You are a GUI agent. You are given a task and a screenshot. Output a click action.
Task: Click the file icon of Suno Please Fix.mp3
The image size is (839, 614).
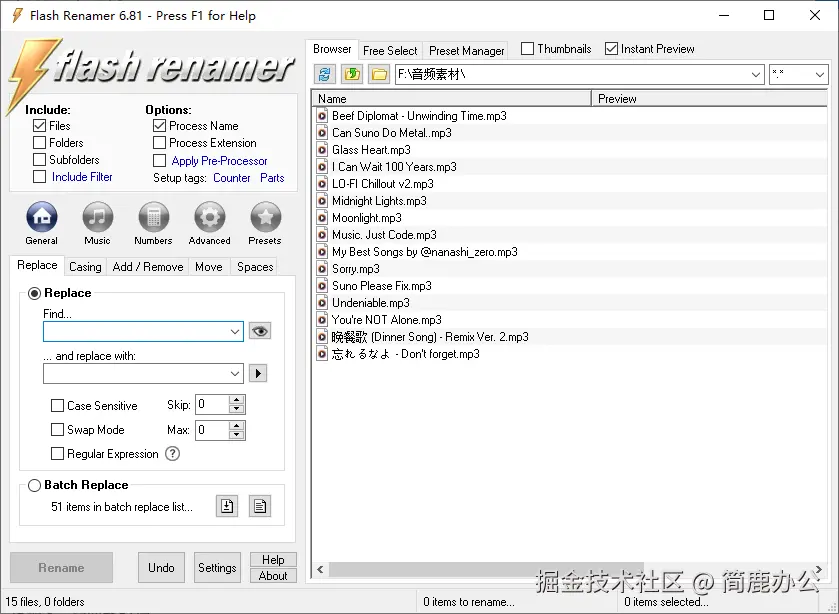(x=322, y=286)
